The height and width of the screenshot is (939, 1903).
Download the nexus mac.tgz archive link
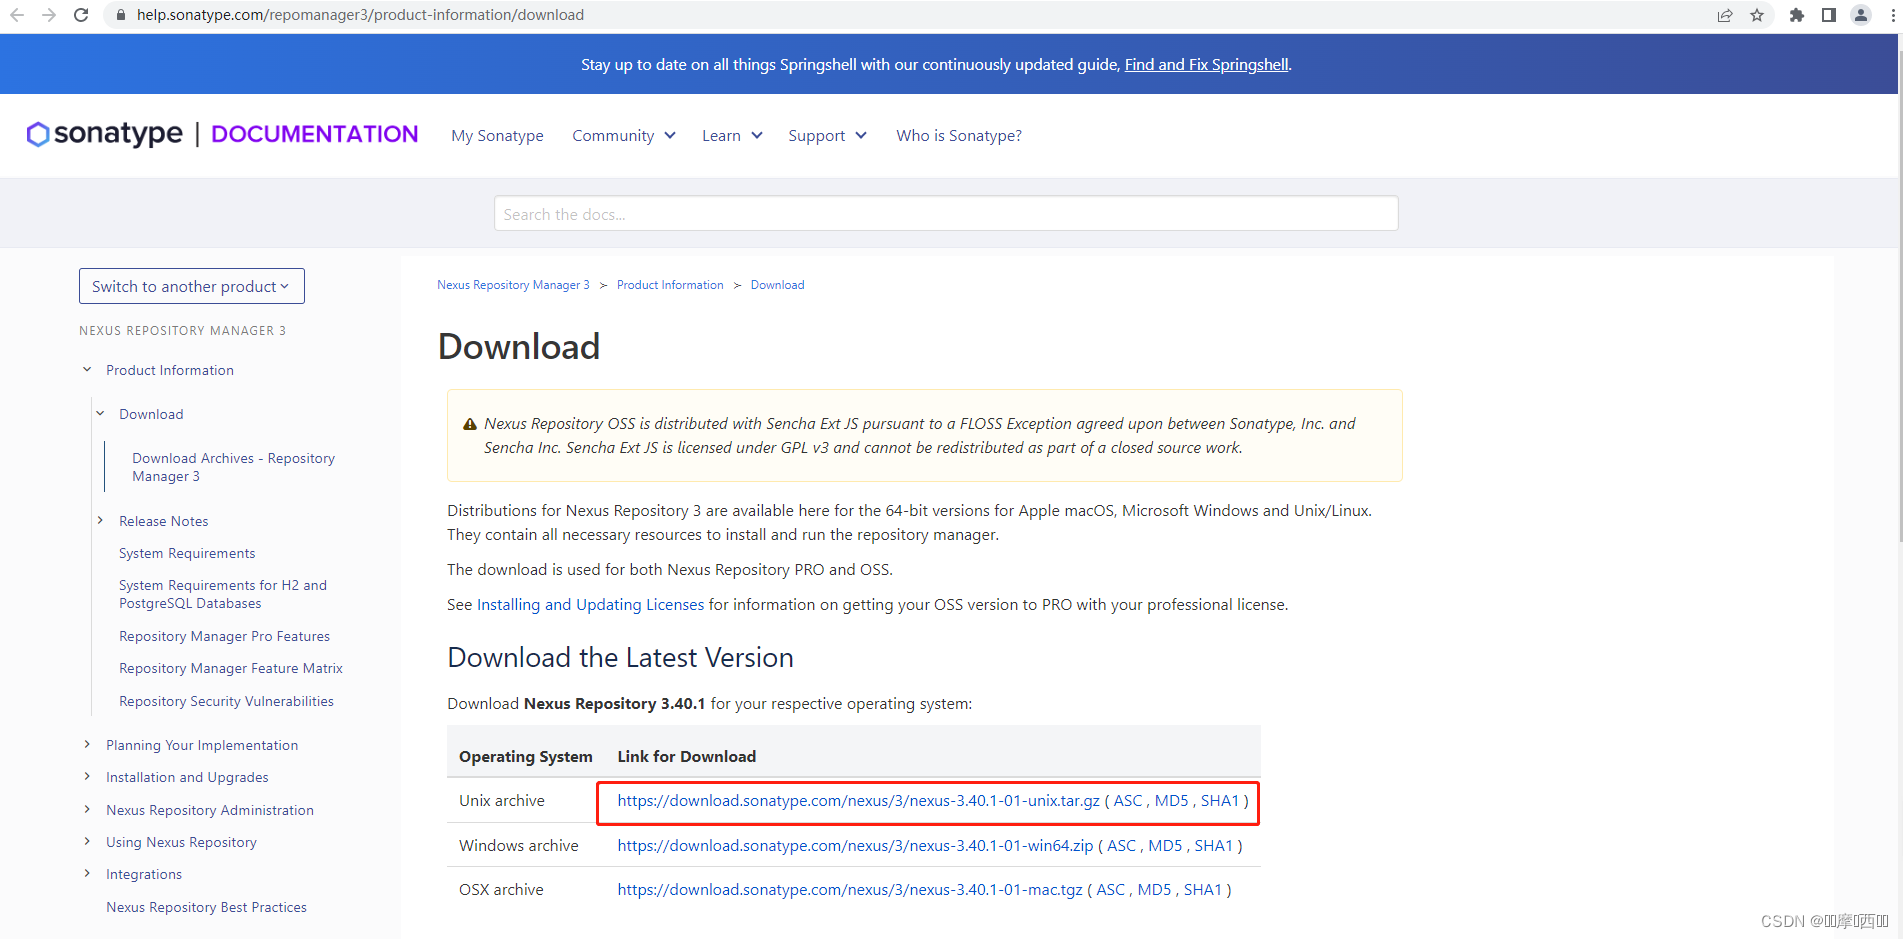[x=850, y=890]
